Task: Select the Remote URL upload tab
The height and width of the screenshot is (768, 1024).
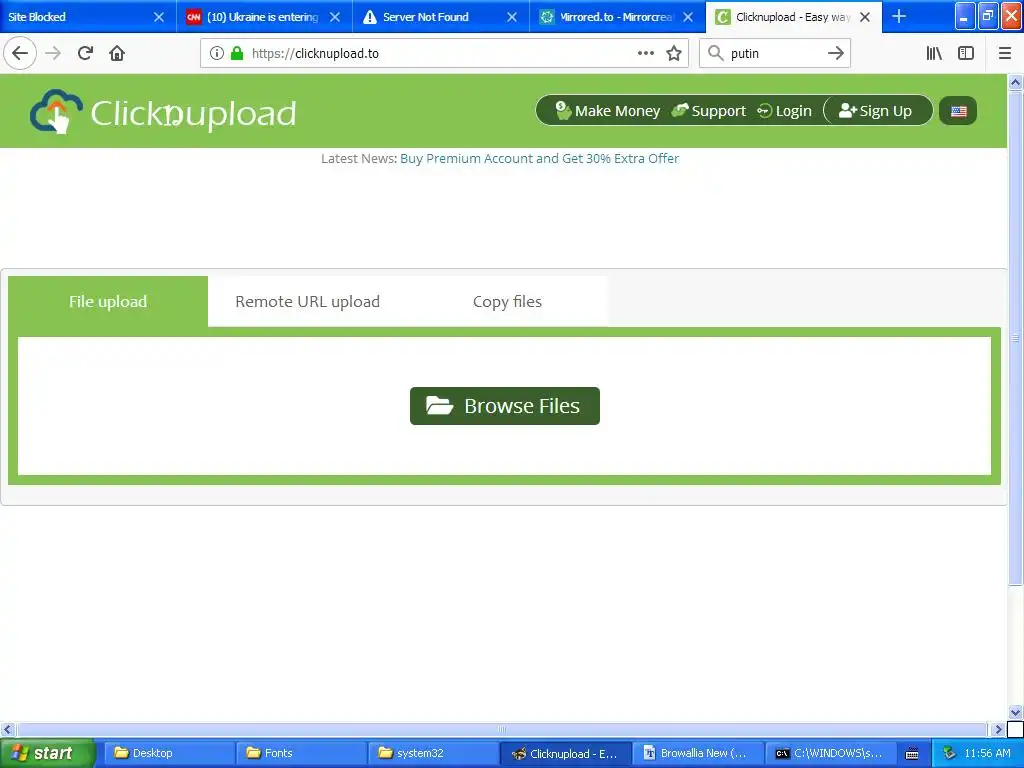Action: pyautogui.click(x=307, y=301)
